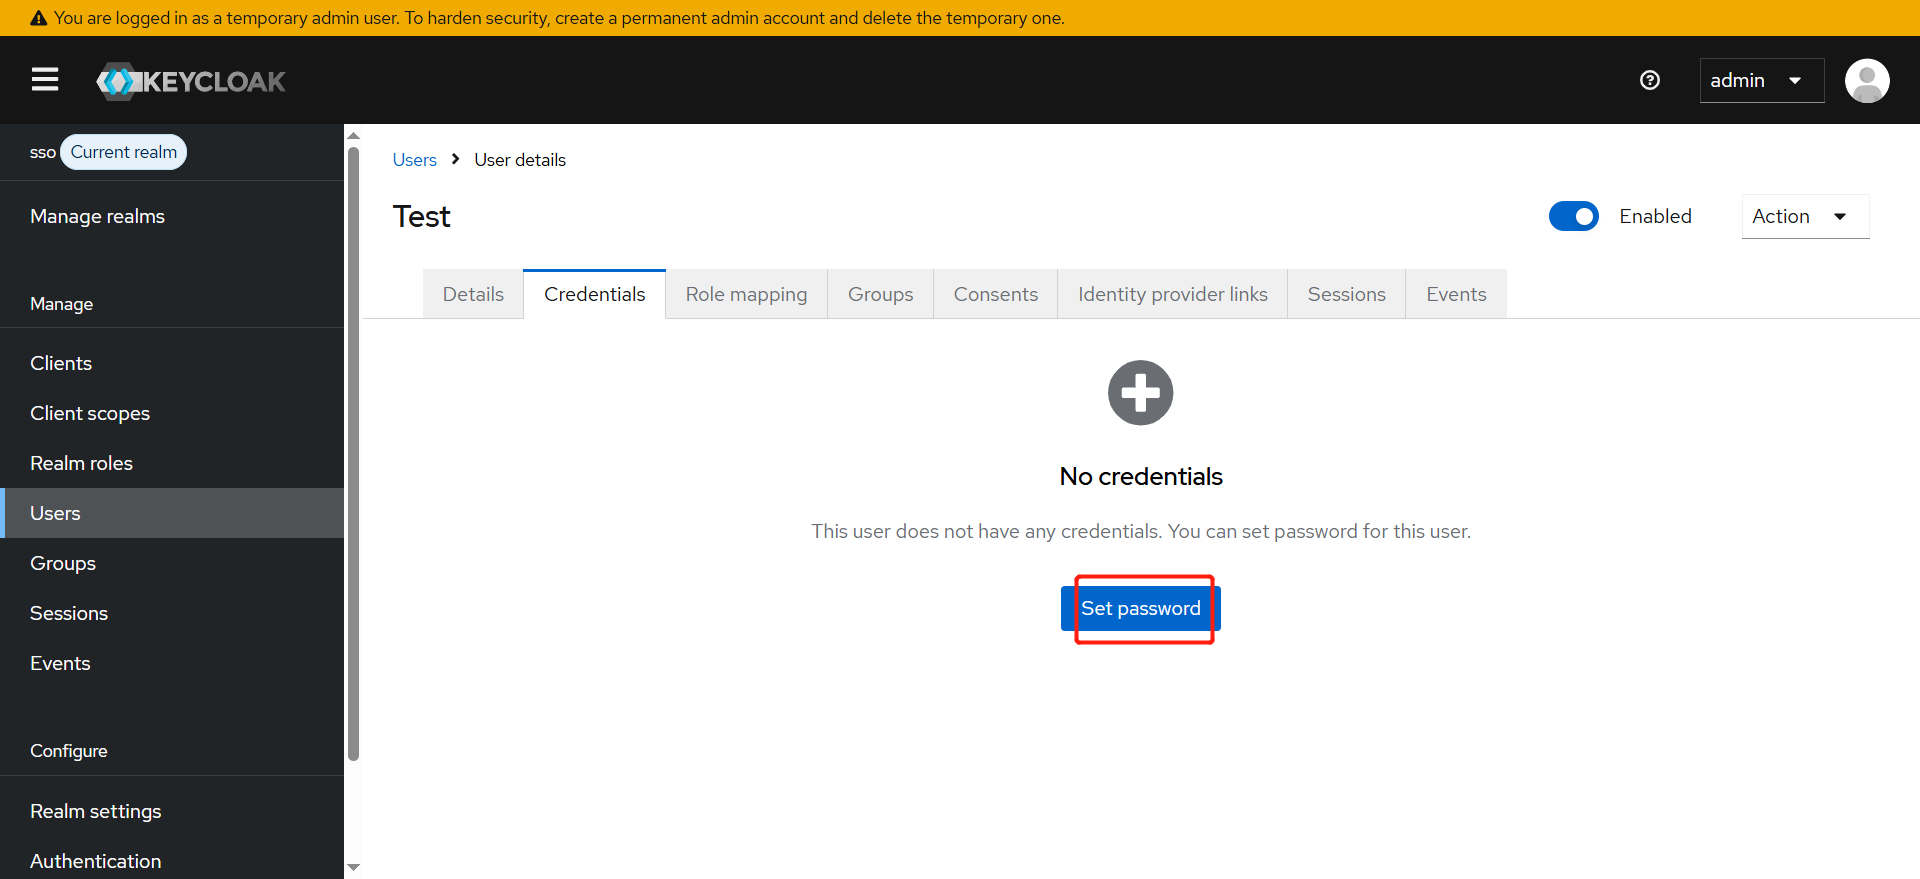Click the Set password button

pyautogui.click(x=1141, y=608)
